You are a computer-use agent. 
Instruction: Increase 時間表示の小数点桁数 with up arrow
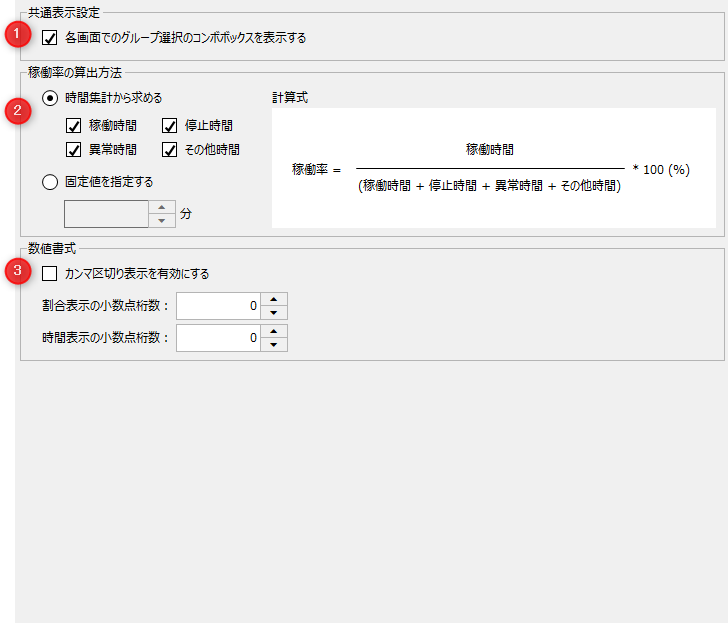point(274,332)
